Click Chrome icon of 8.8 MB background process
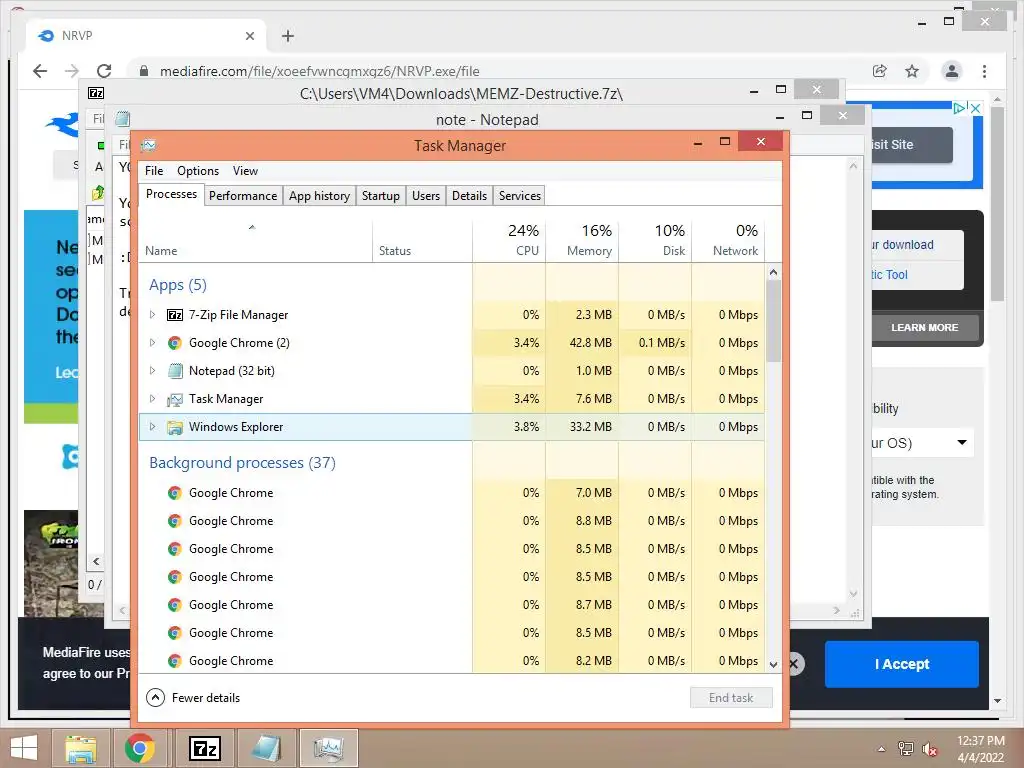 [x=174, y=521]
